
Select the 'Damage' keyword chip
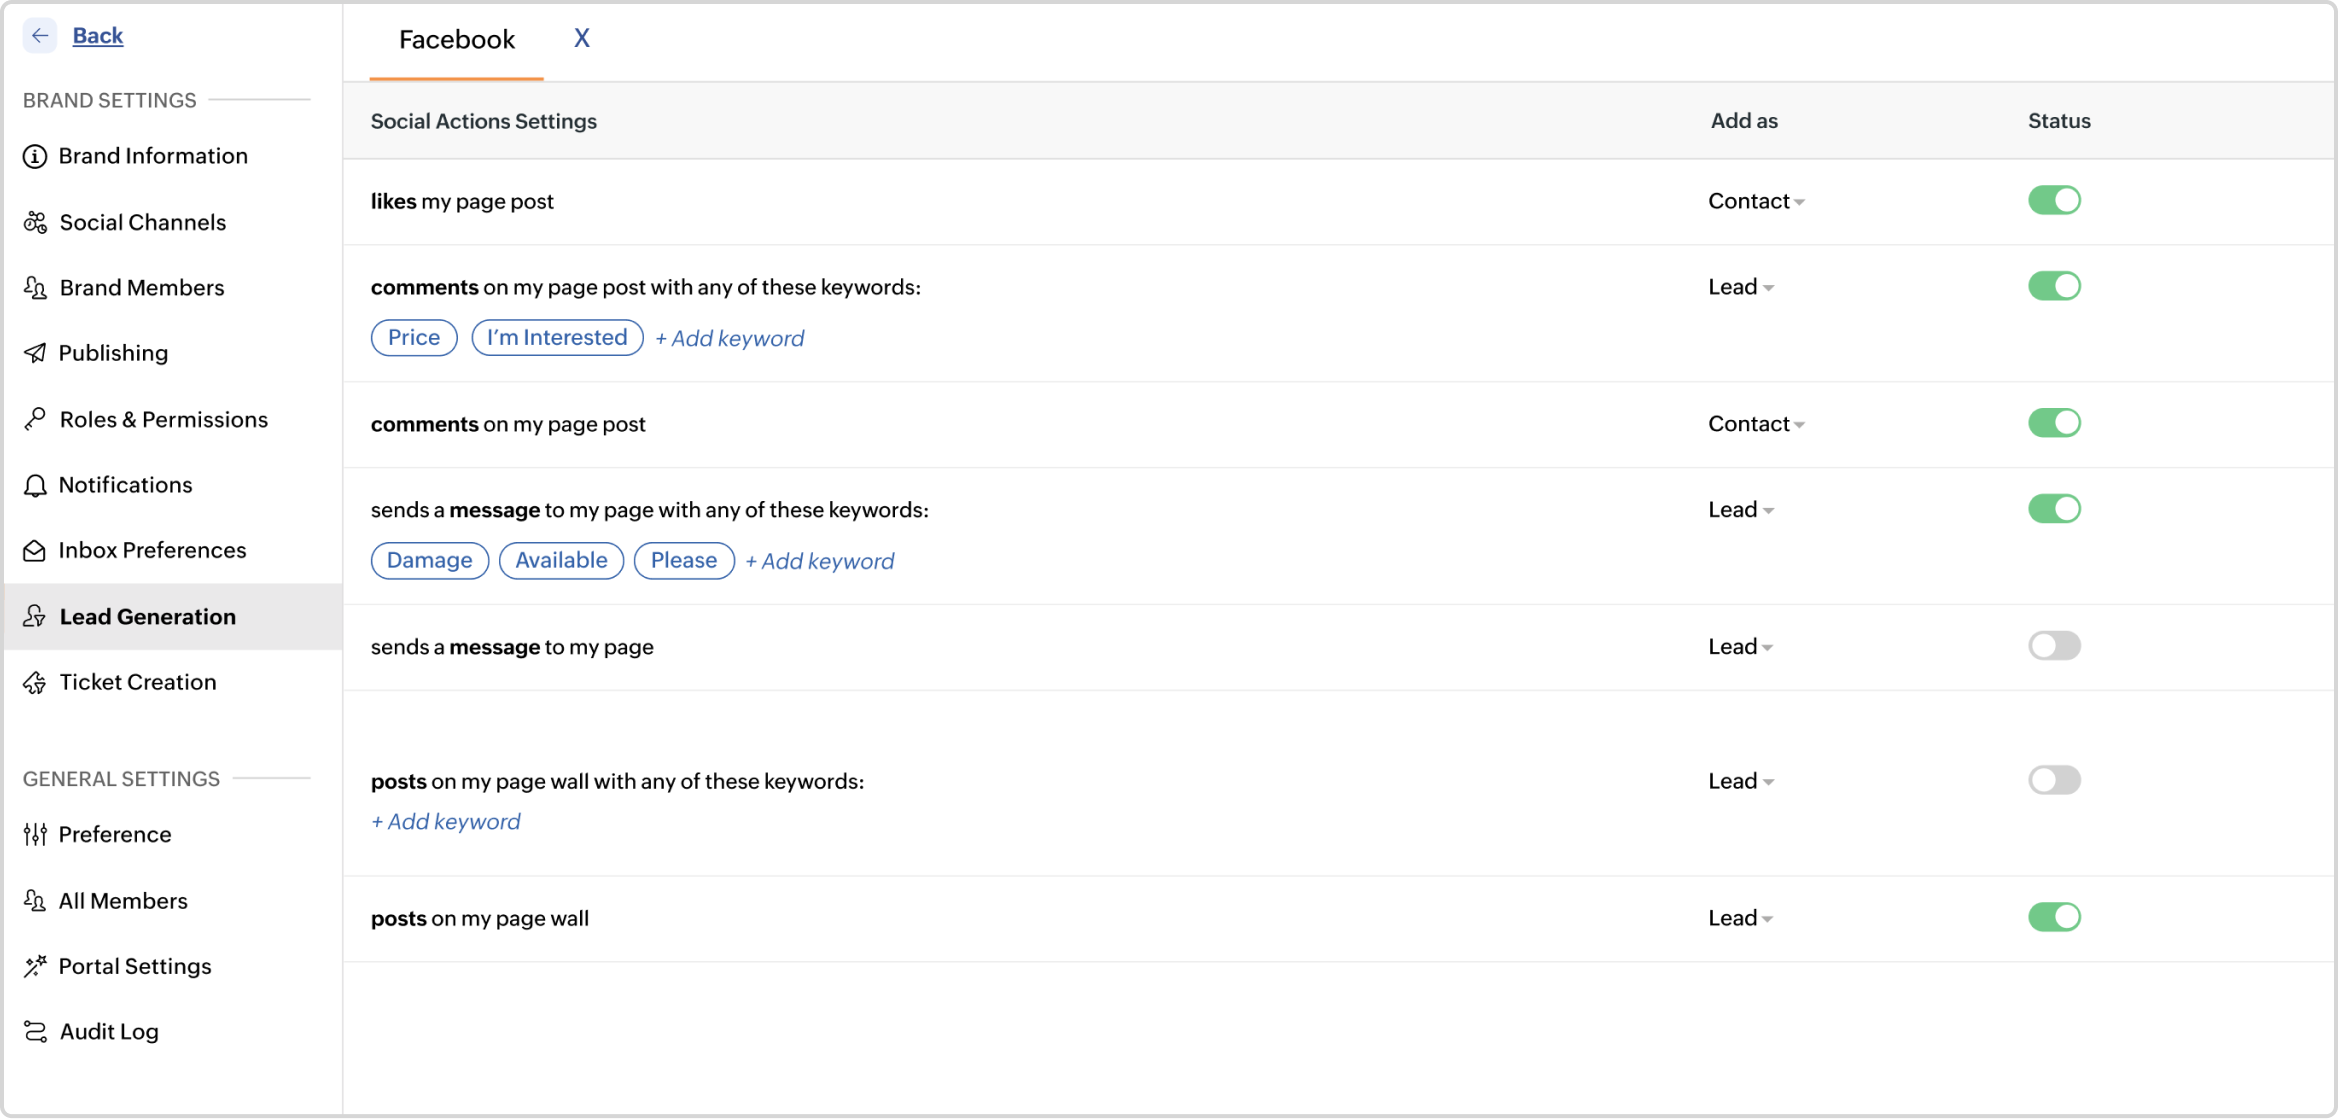point(429,560)
